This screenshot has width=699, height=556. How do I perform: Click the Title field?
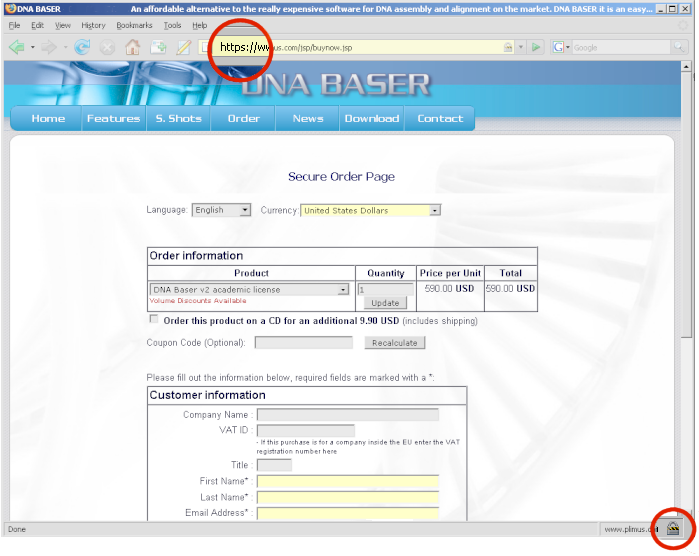(275, 465)
